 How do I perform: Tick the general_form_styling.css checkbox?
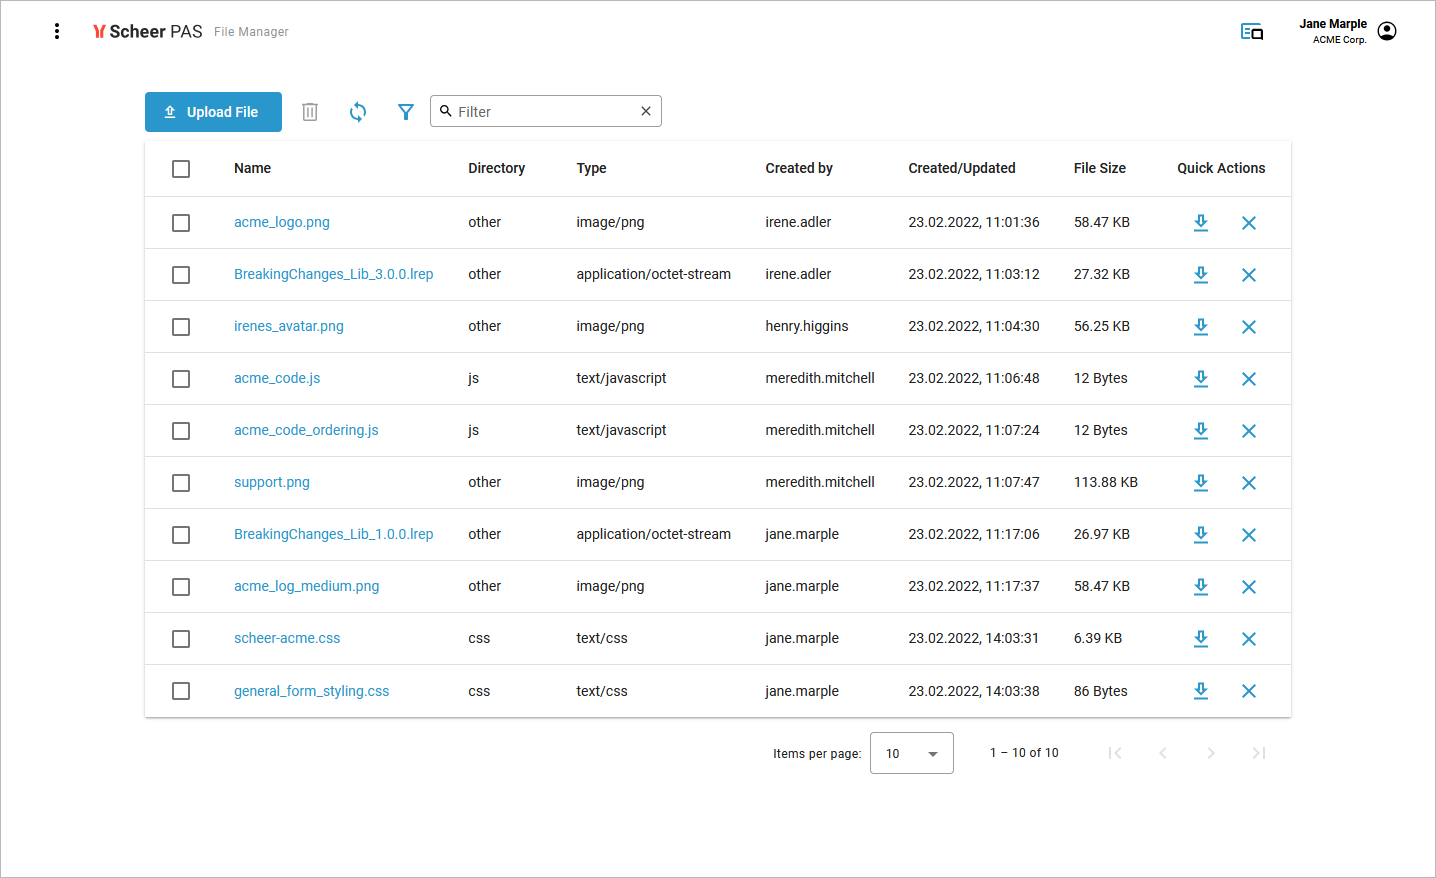[x=181, y=691]
